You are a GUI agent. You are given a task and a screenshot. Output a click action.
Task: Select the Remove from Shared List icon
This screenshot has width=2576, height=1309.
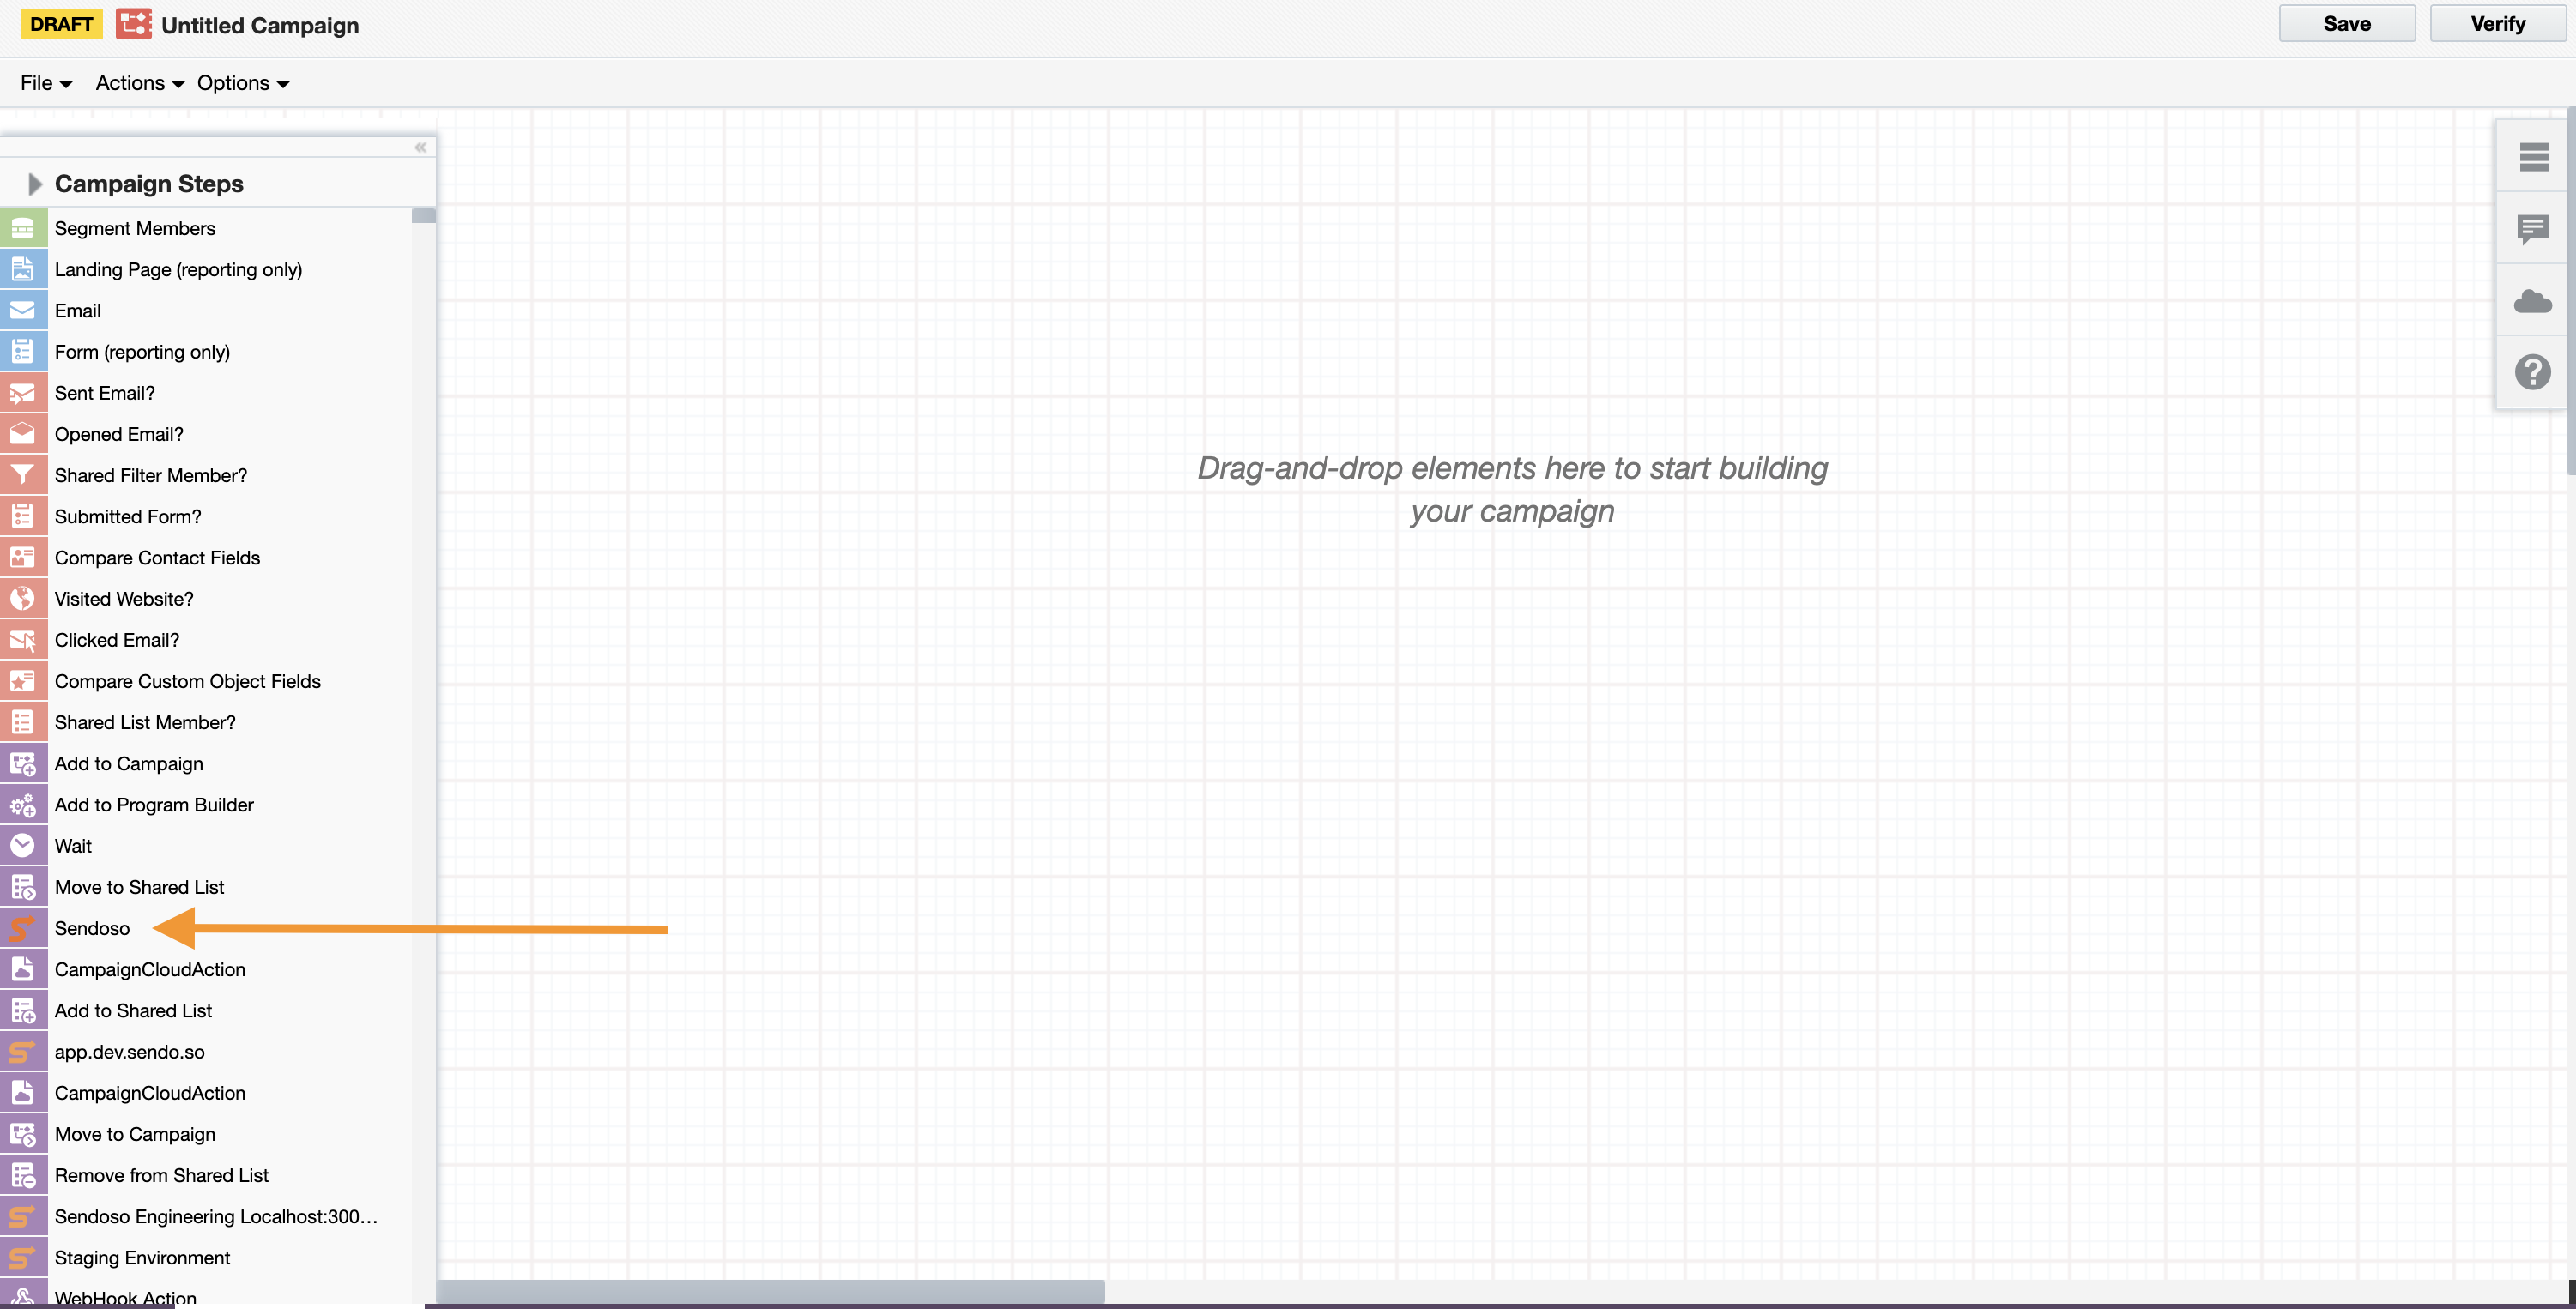pos(23,1175)
